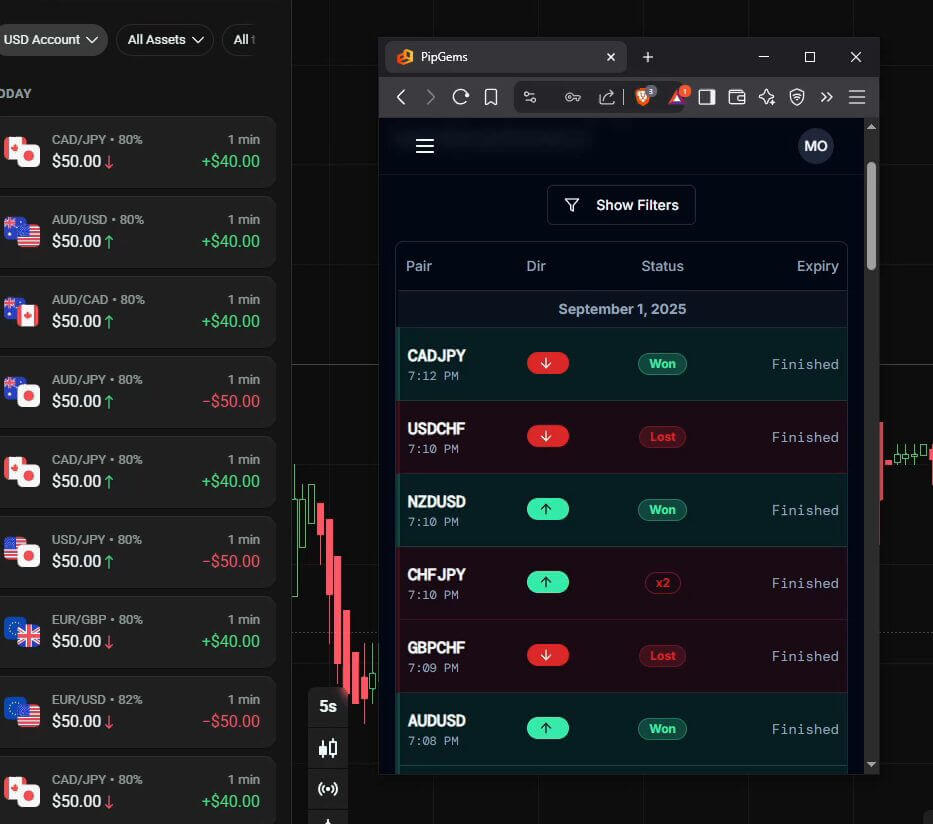Select the candlestick chart style icon
This screenshot has width=933, height=824.
328,747
